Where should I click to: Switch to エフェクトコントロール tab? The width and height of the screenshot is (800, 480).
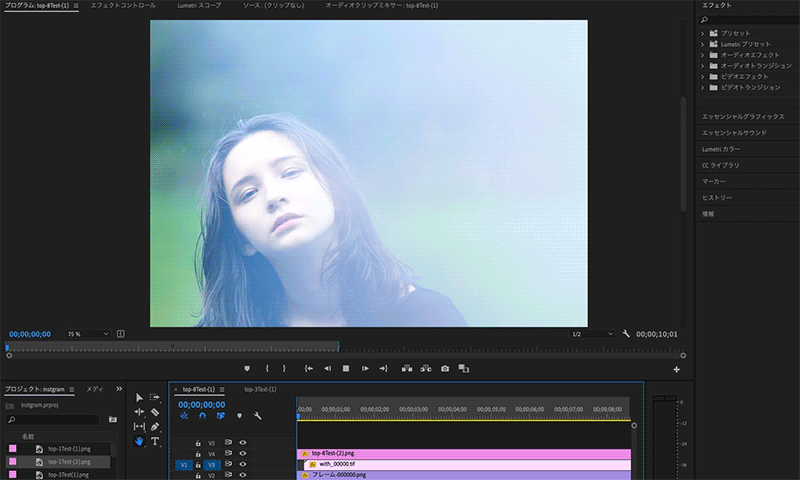(123, 6)
